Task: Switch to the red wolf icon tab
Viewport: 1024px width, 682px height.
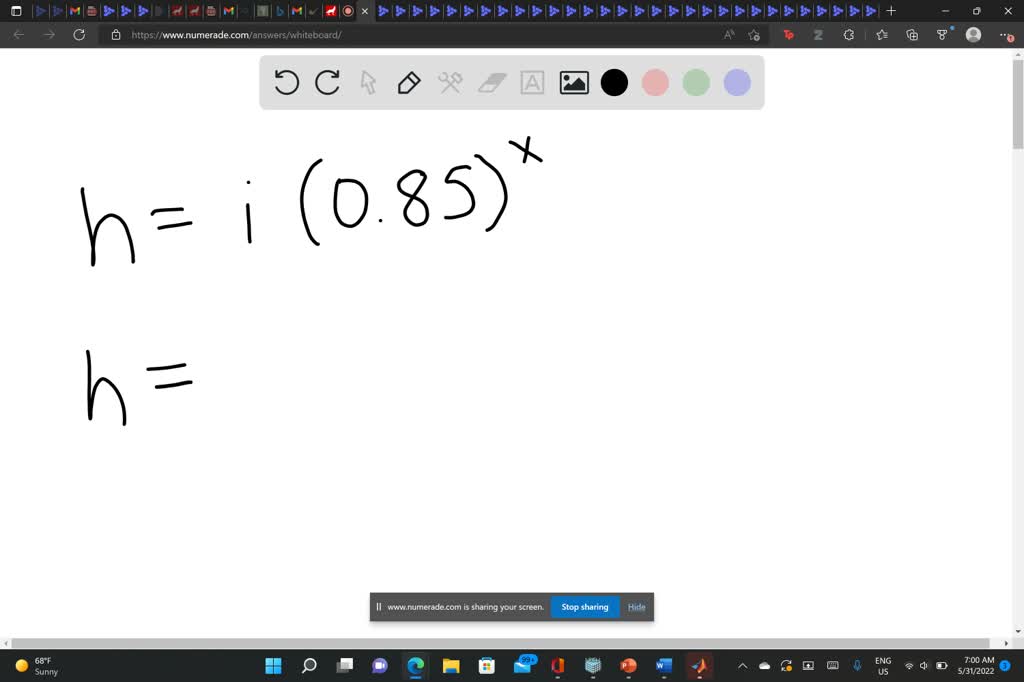Action: pos(331,11)
